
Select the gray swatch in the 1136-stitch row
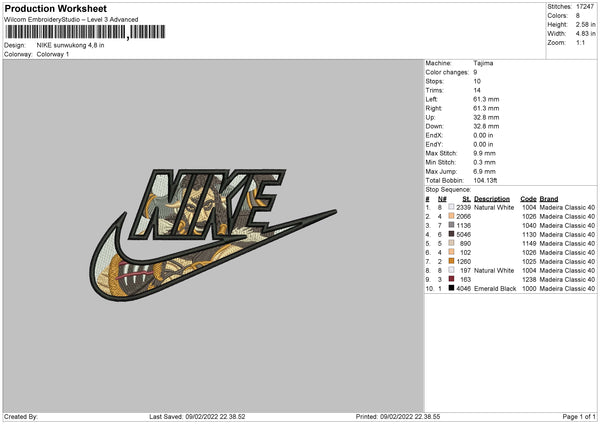(x=452, y=225)
